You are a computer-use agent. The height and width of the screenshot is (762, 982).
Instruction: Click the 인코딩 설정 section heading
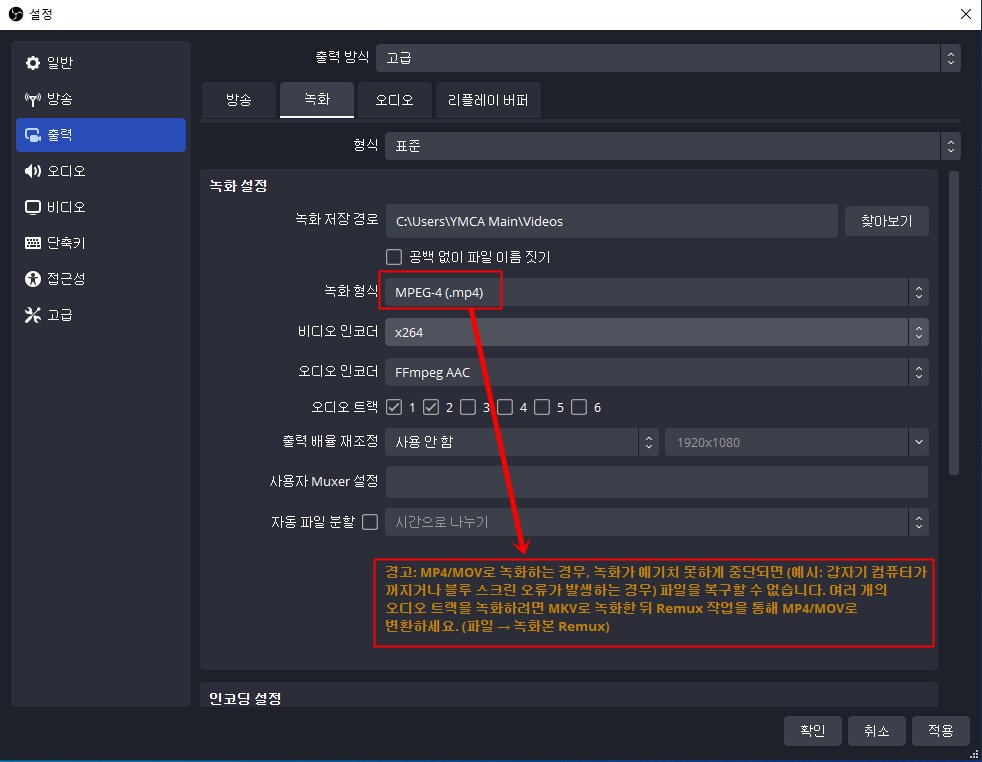click(x=245, y=699)
